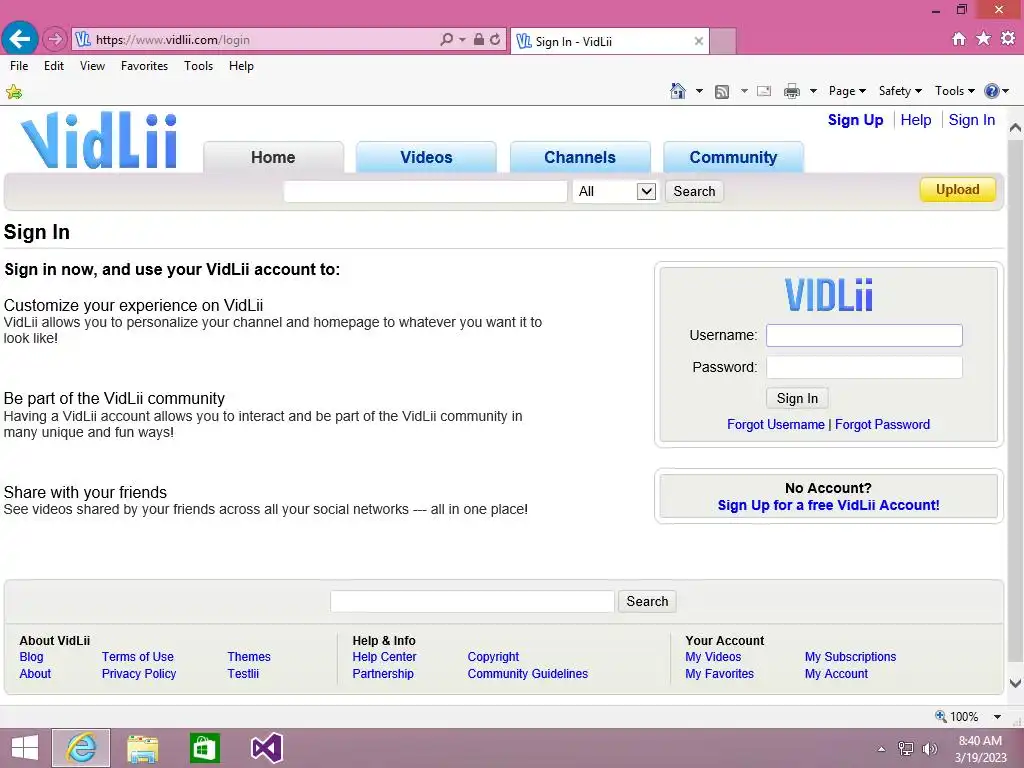Open the My Subscriptions footer link

[x=850, y=656]
